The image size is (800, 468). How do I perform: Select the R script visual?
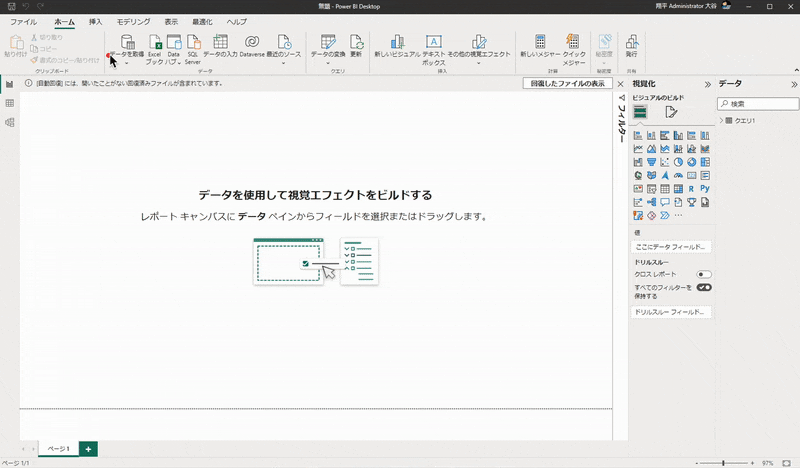[691, 189]
